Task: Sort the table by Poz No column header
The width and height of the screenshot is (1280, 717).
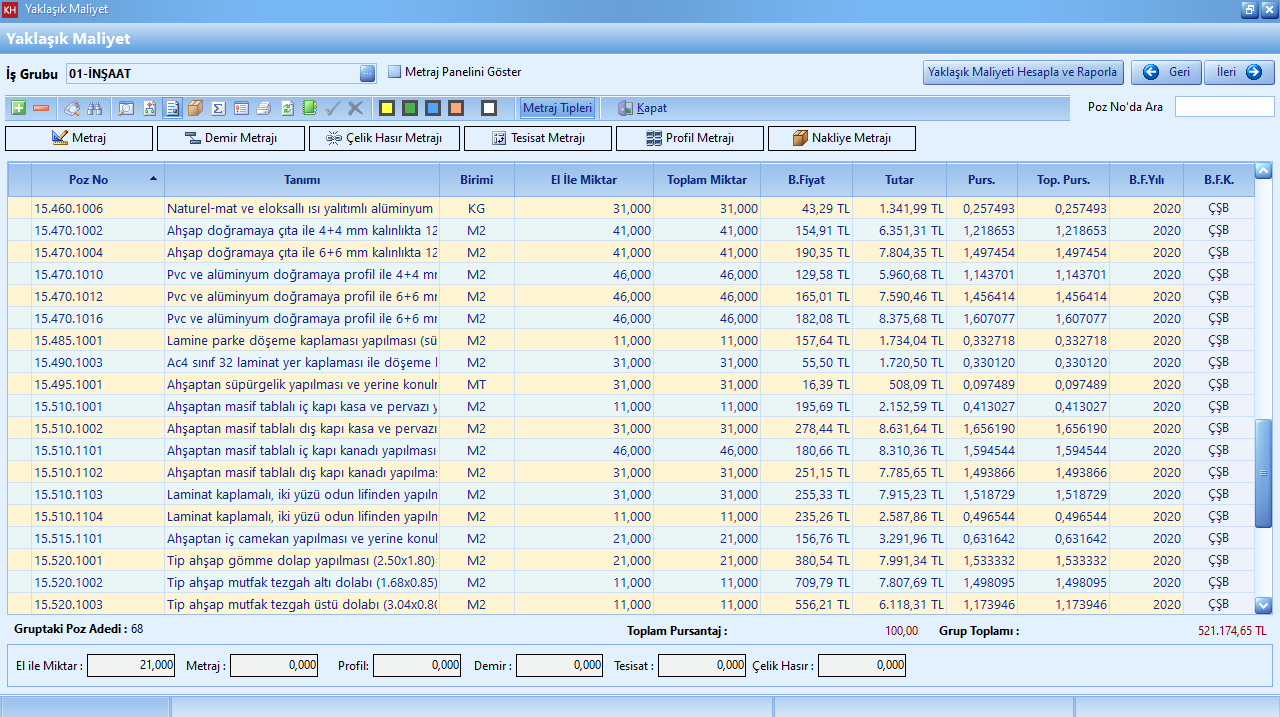Action: click(88, 180)
